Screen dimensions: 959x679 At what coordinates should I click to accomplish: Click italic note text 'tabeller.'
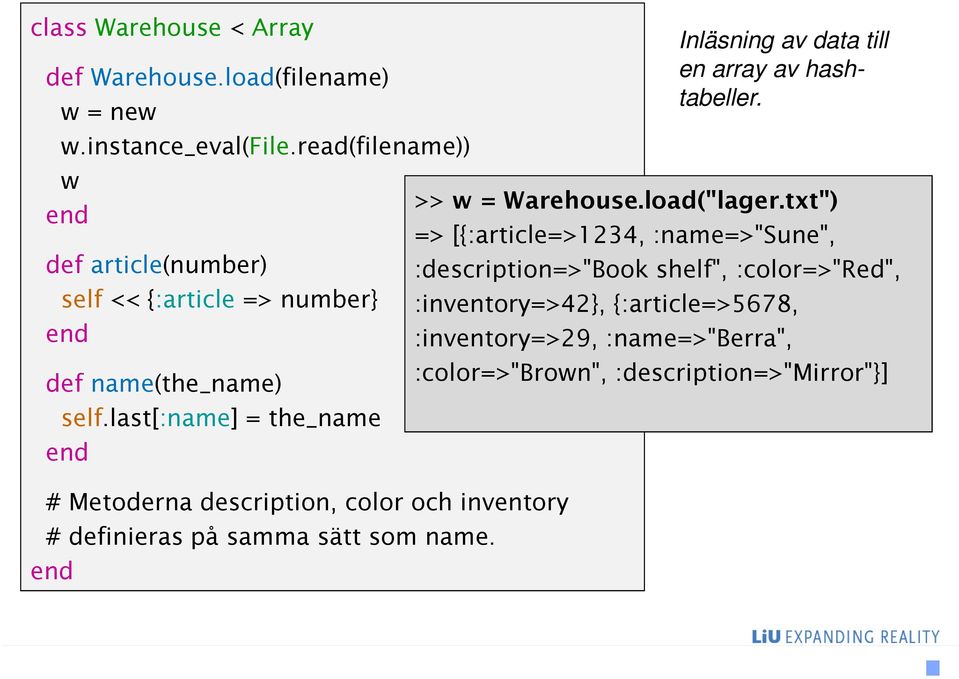(x=720, y=98)
